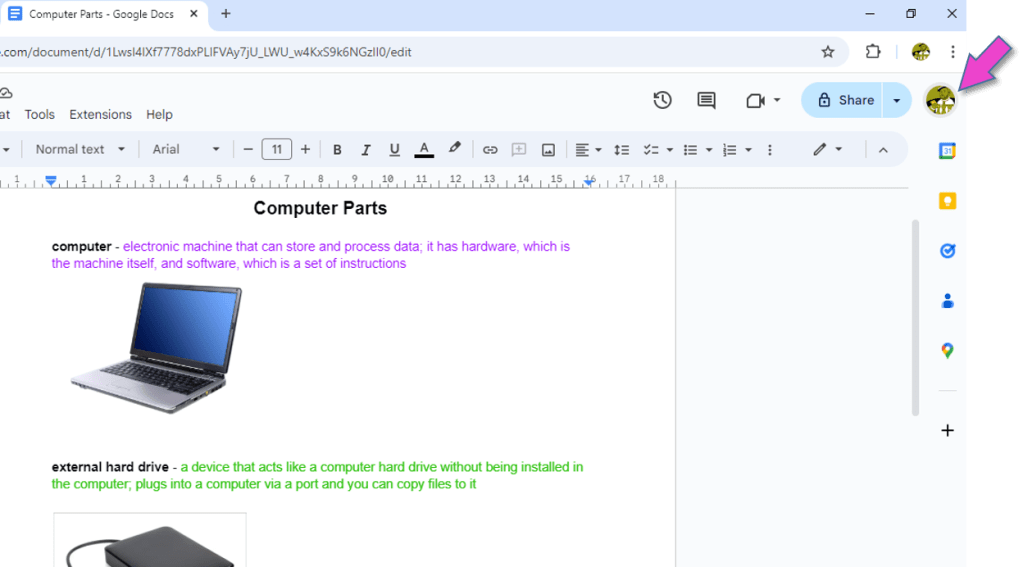Toggle italic formatting
This screenshot has height=567, width=1023.
[366, 150]
